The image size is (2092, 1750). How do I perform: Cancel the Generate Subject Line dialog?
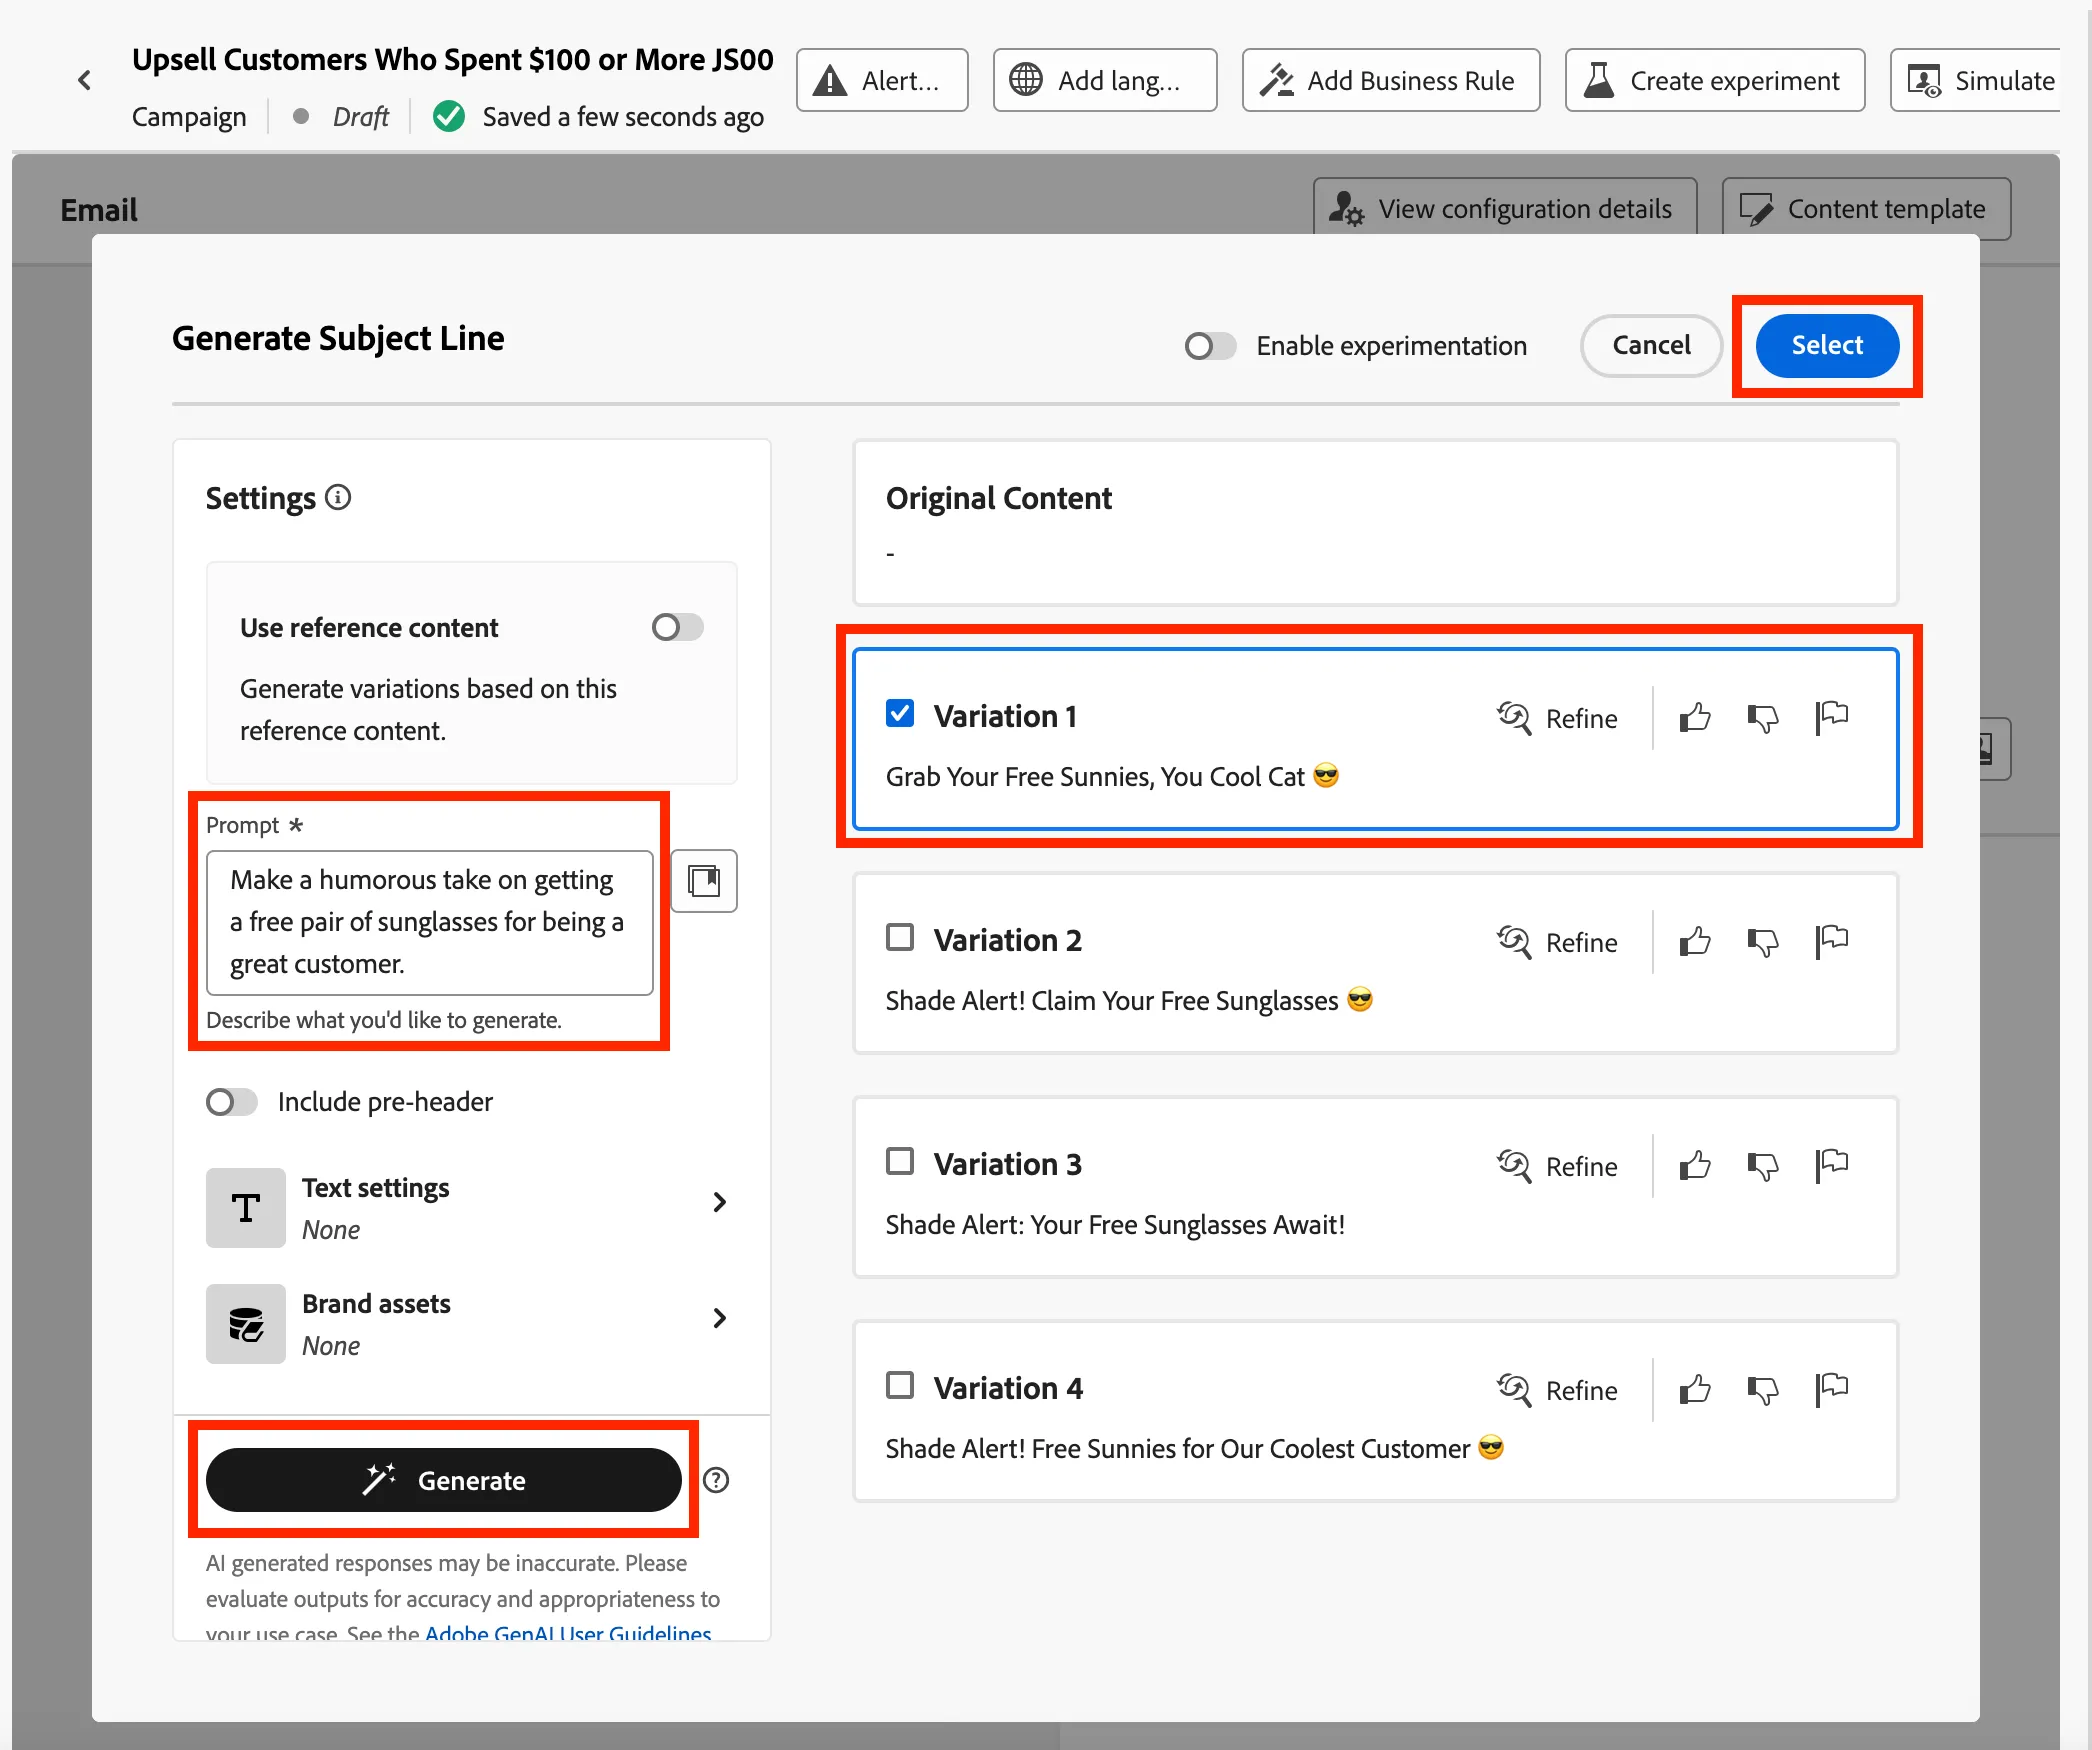tap(1651, 345)
